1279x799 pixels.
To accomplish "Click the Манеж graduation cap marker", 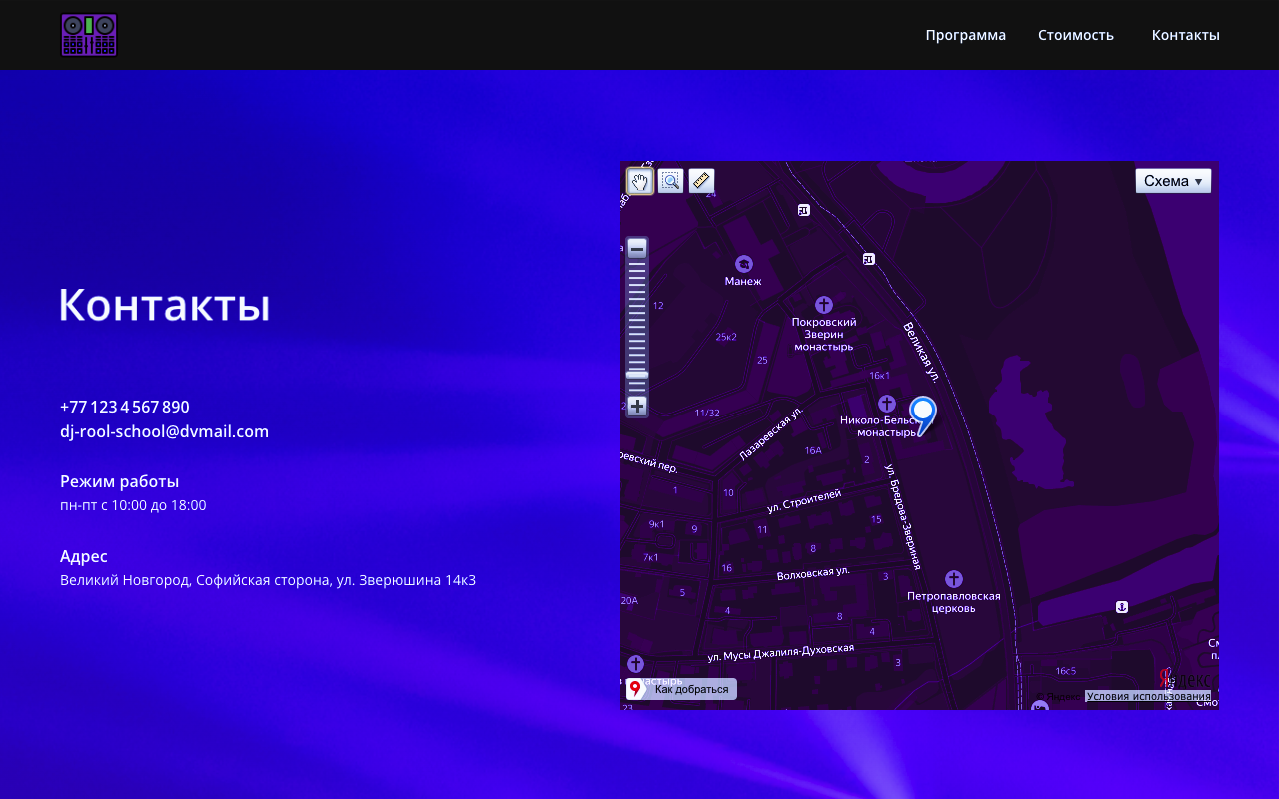I will tap(743, 264).
